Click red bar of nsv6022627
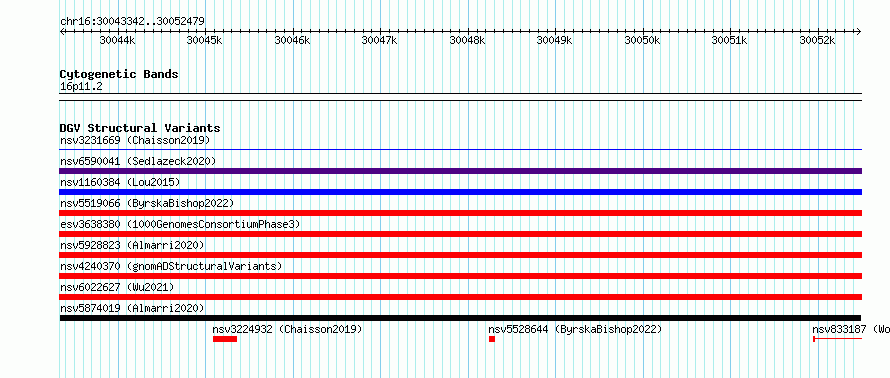 tap(461, 297)
